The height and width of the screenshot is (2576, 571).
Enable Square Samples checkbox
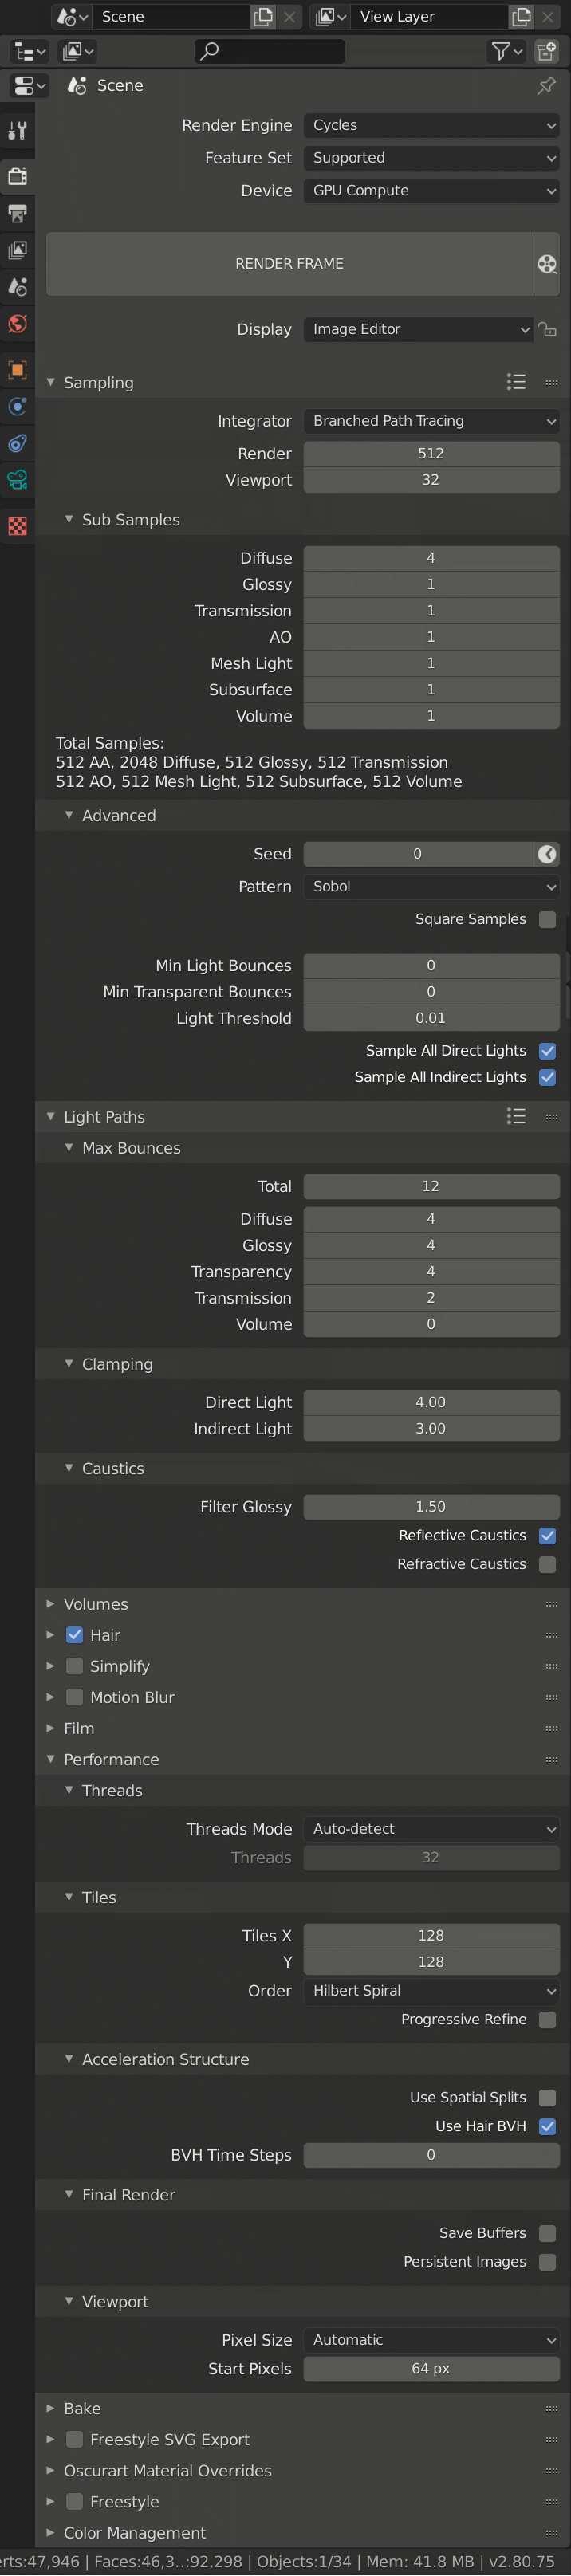[x=547, y=919]
